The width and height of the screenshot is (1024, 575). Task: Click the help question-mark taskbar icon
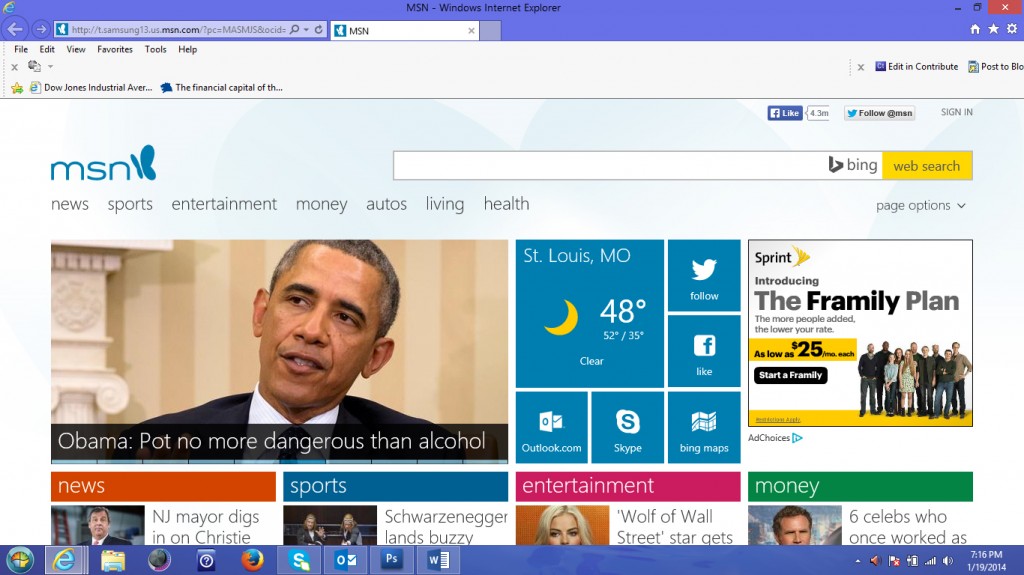206,561
